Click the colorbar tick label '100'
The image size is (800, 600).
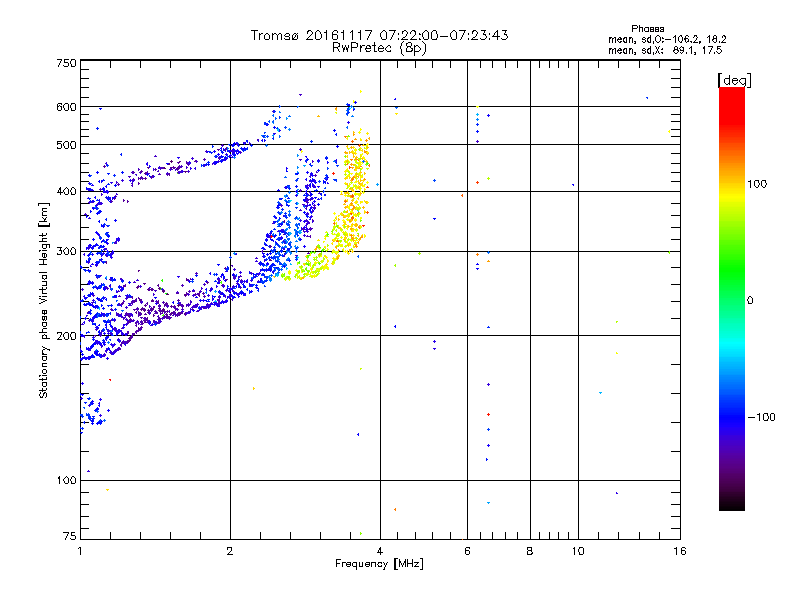[757, 184]
